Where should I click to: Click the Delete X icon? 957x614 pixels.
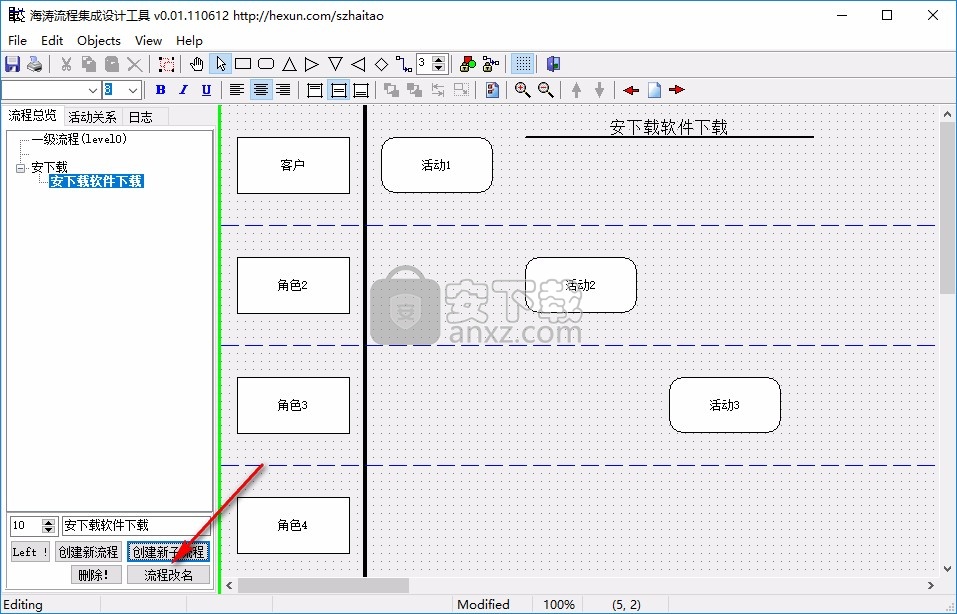tap(135, 64)
